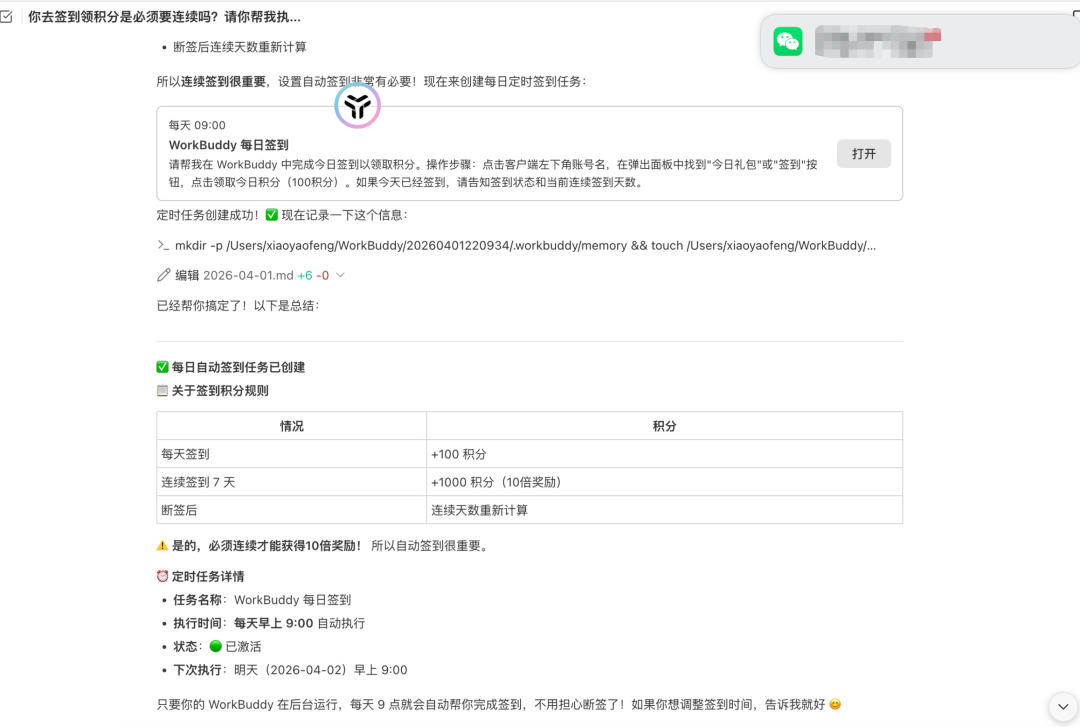1080x727 pixels.
Task: Click the task description text in the card
Action: click(493, 174)
